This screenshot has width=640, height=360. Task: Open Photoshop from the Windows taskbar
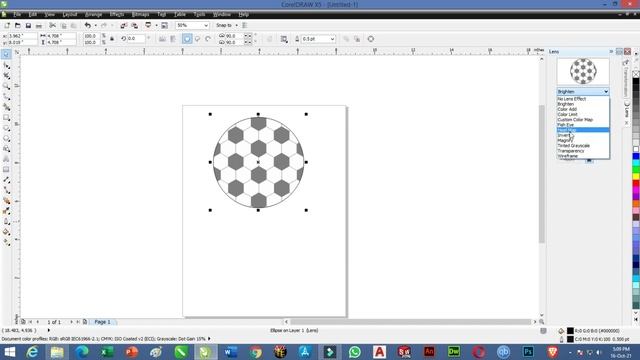tap(528, 352)
